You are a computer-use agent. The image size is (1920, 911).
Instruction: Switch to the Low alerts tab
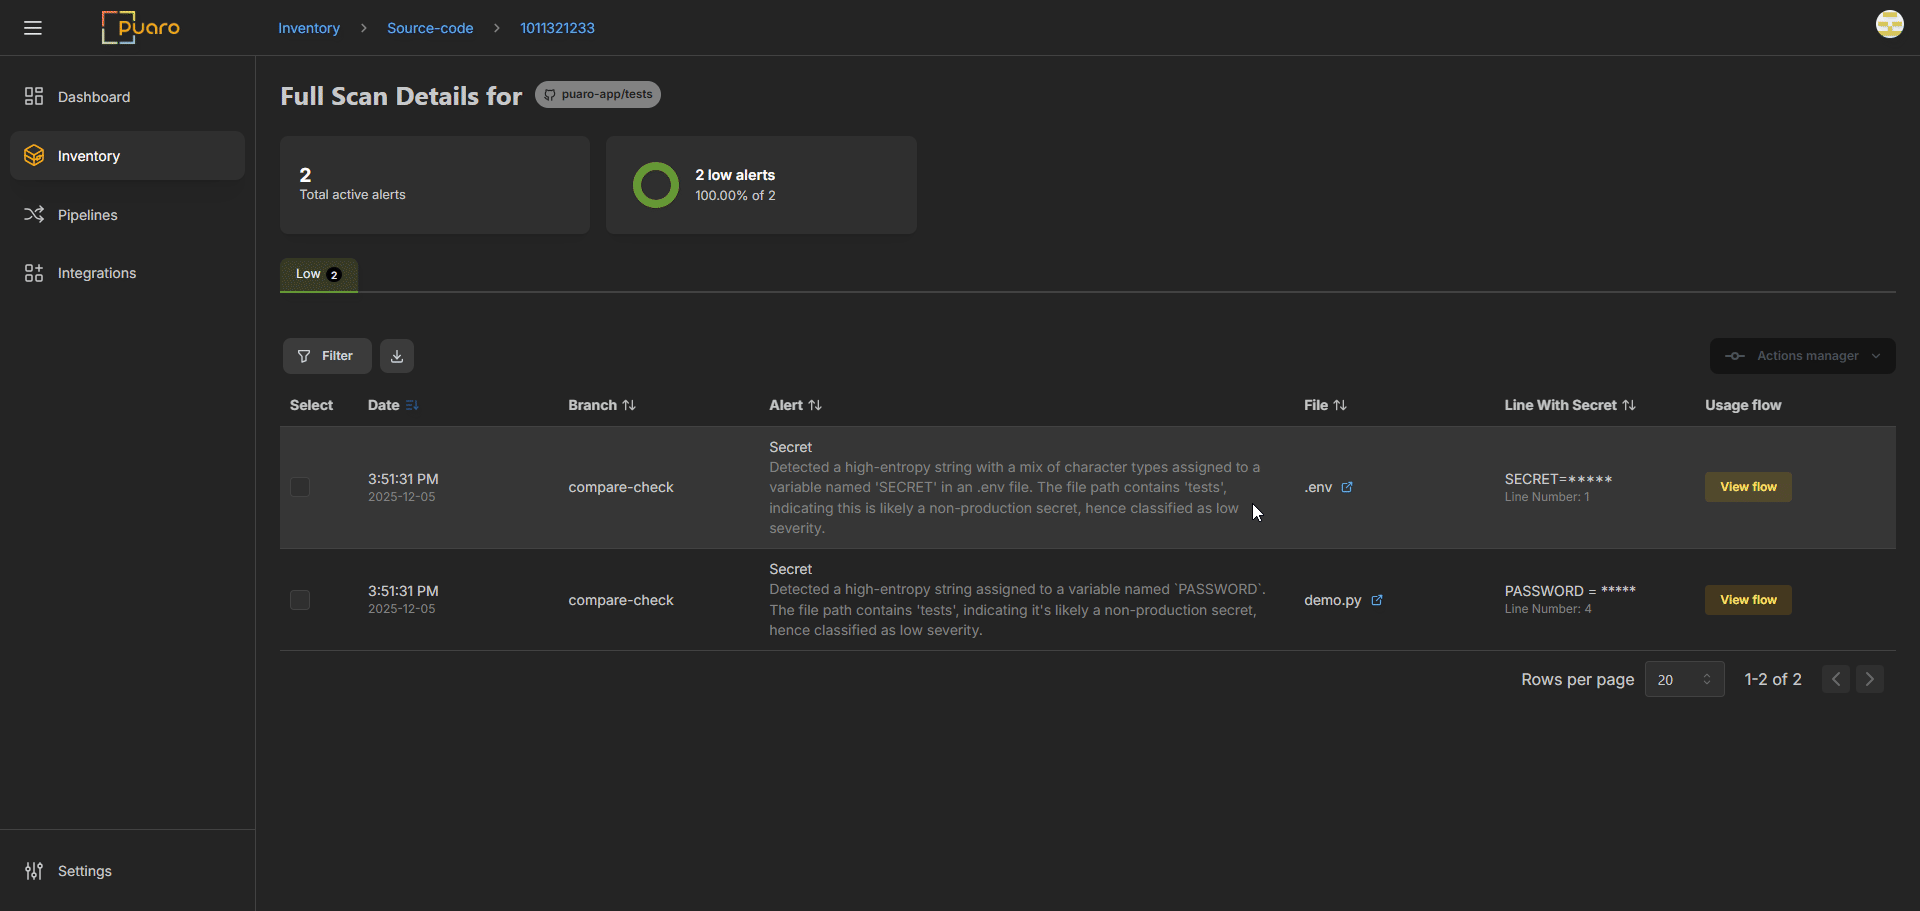pyautogui.click(x=318, y=274)
